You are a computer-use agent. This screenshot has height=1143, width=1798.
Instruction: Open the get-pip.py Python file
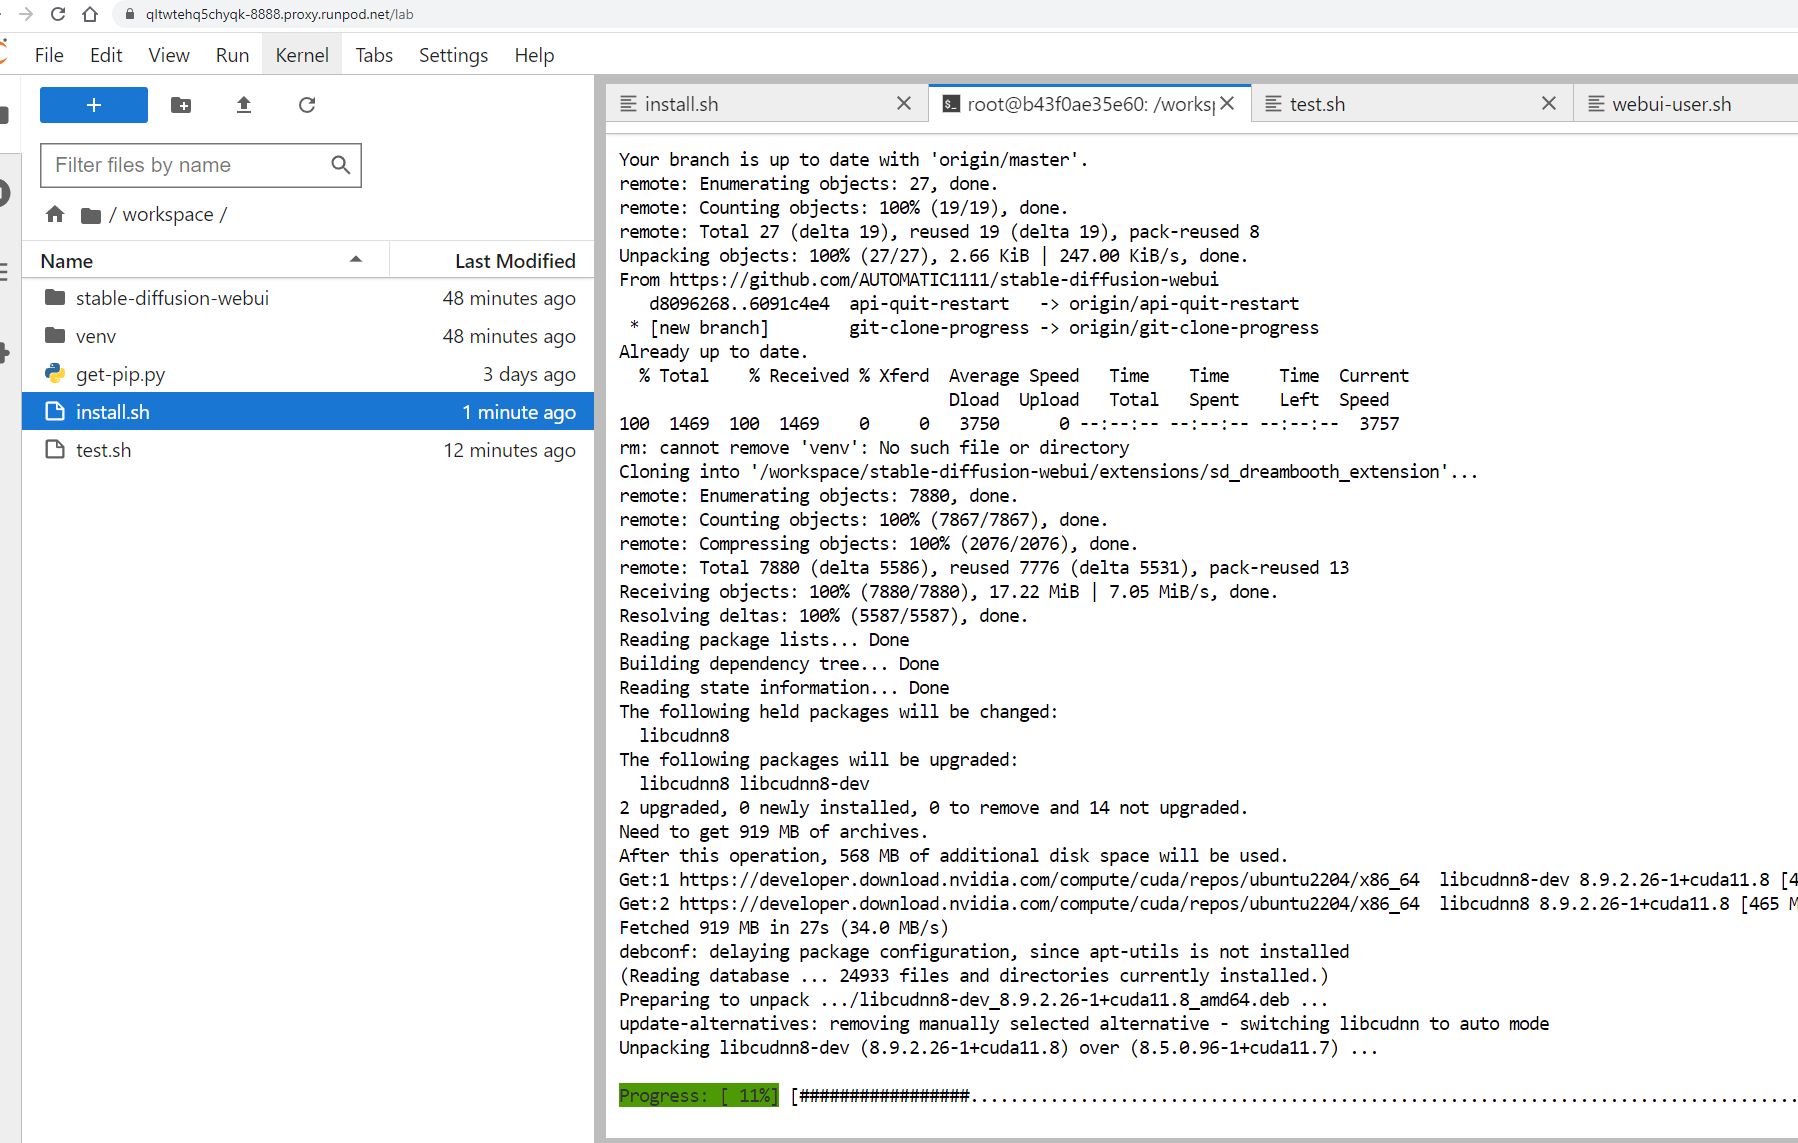(x=120, y=373)
